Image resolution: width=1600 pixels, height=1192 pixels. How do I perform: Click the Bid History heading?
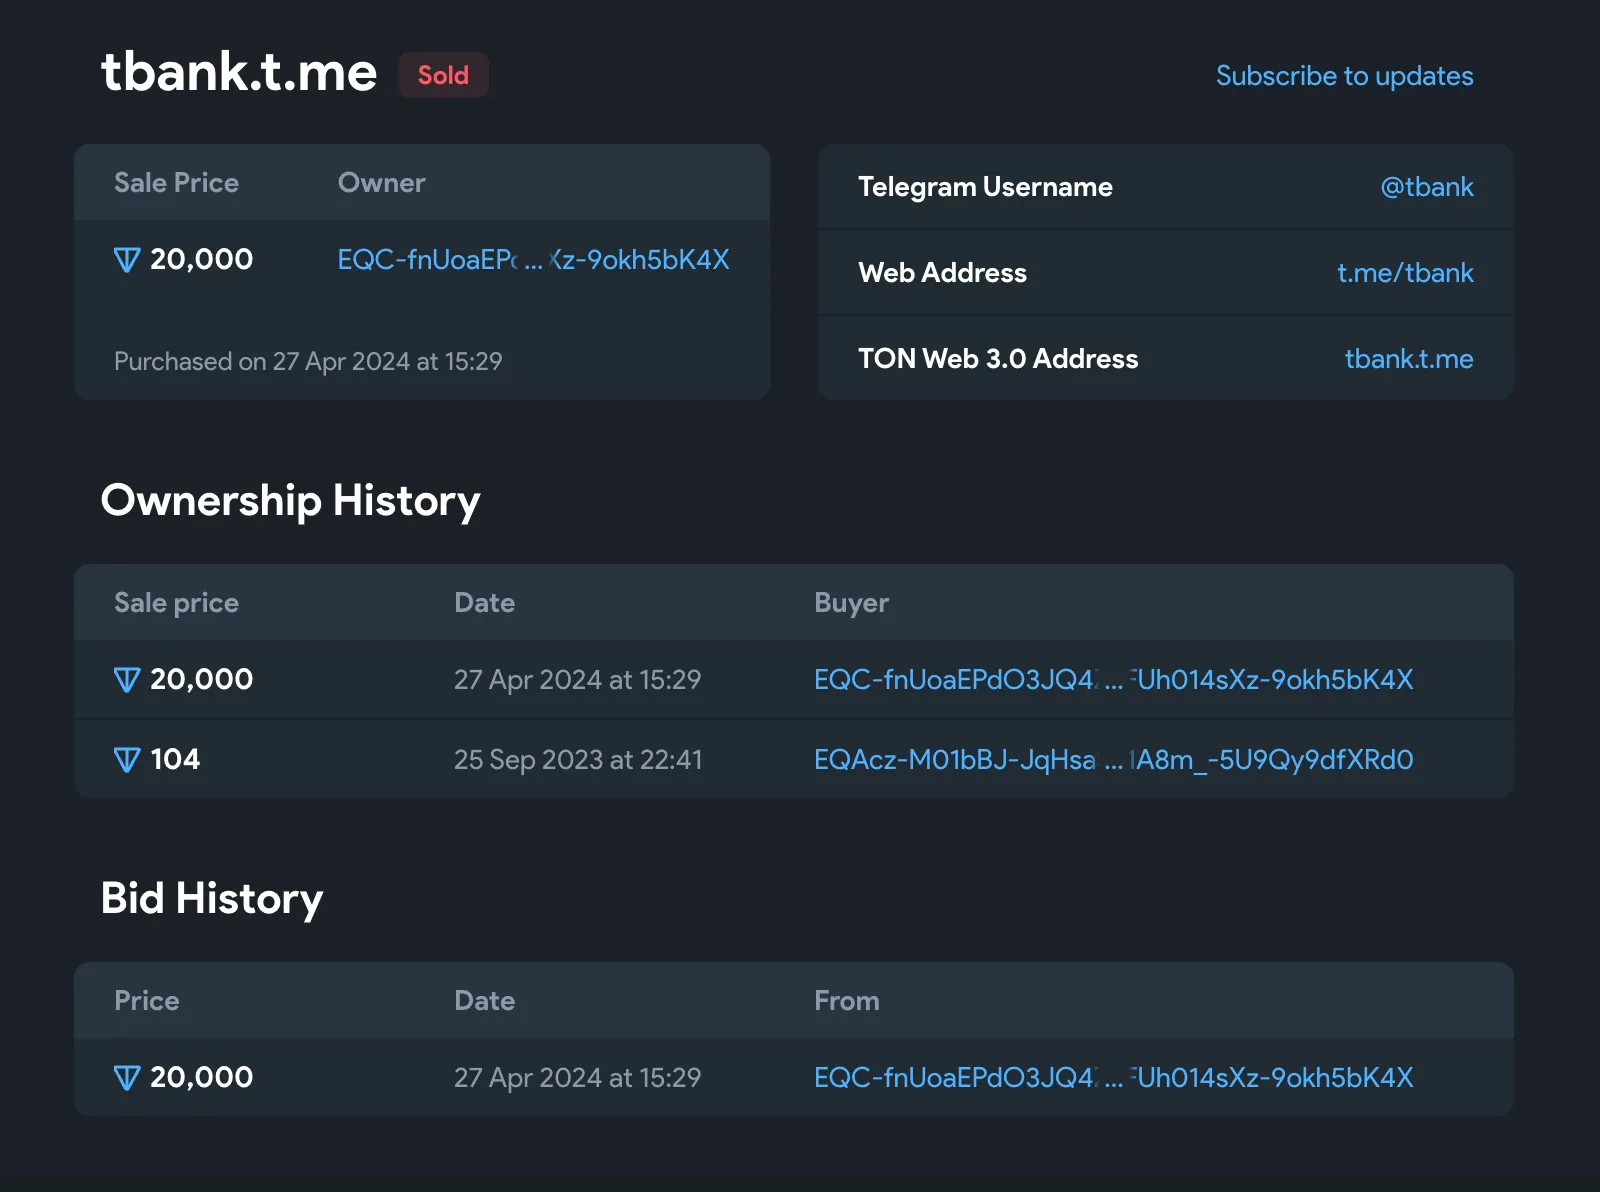(x=212, y=898)
